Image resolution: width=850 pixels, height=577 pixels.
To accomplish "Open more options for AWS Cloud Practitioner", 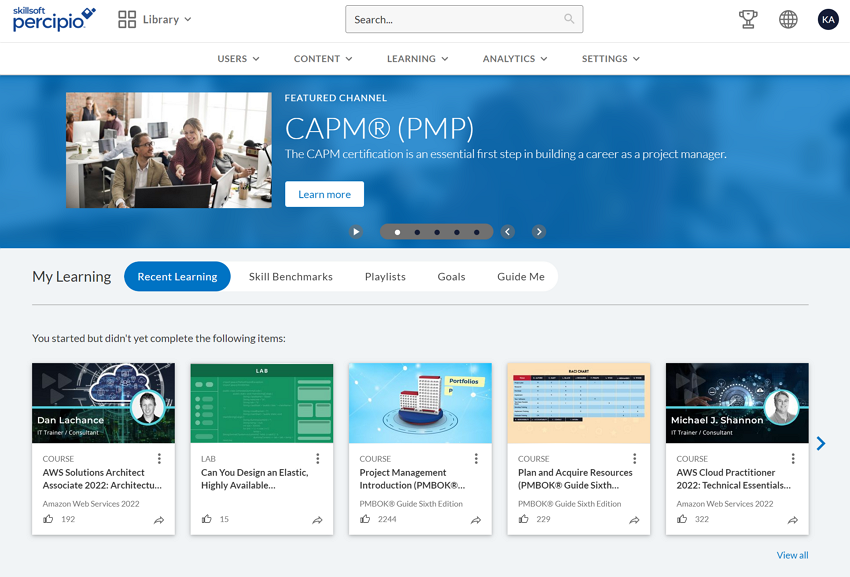I will click(x=793, y=459).
